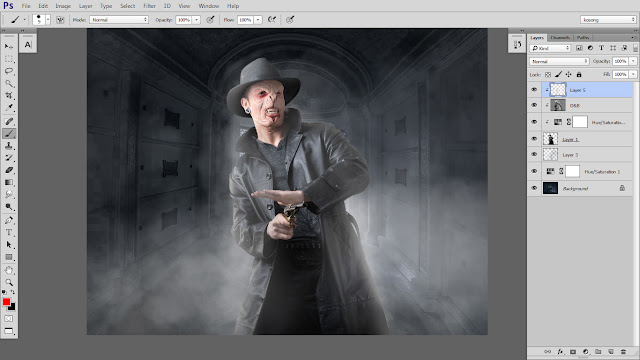This screenshot has height=360, width=640.
Task: Expand the layer blend mode dropdown
Action: [559, 61]
